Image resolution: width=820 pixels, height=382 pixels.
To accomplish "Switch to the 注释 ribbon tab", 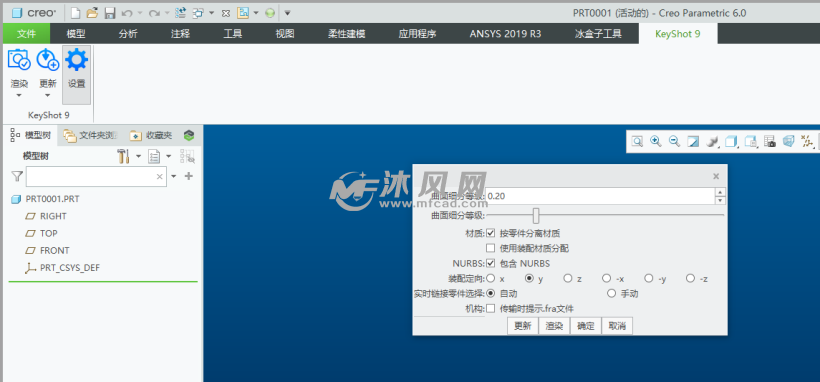I will (180, 34).
